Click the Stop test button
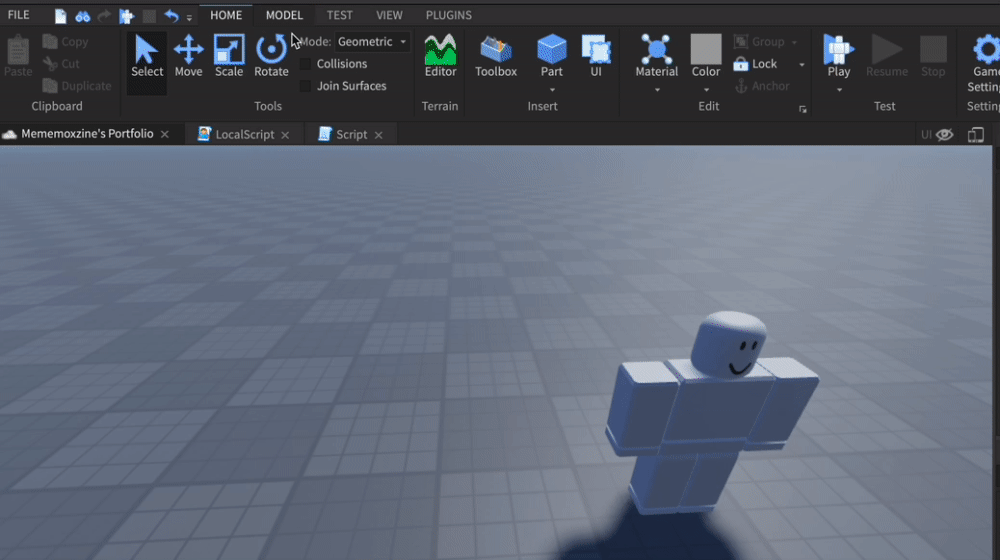 pyautogui.click(x=933, y=57)
